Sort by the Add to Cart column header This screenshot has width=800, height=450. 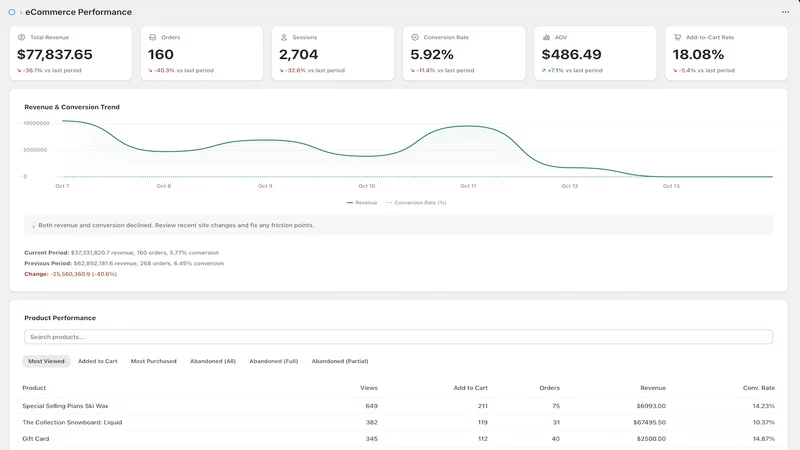click(x=470, y=388)
